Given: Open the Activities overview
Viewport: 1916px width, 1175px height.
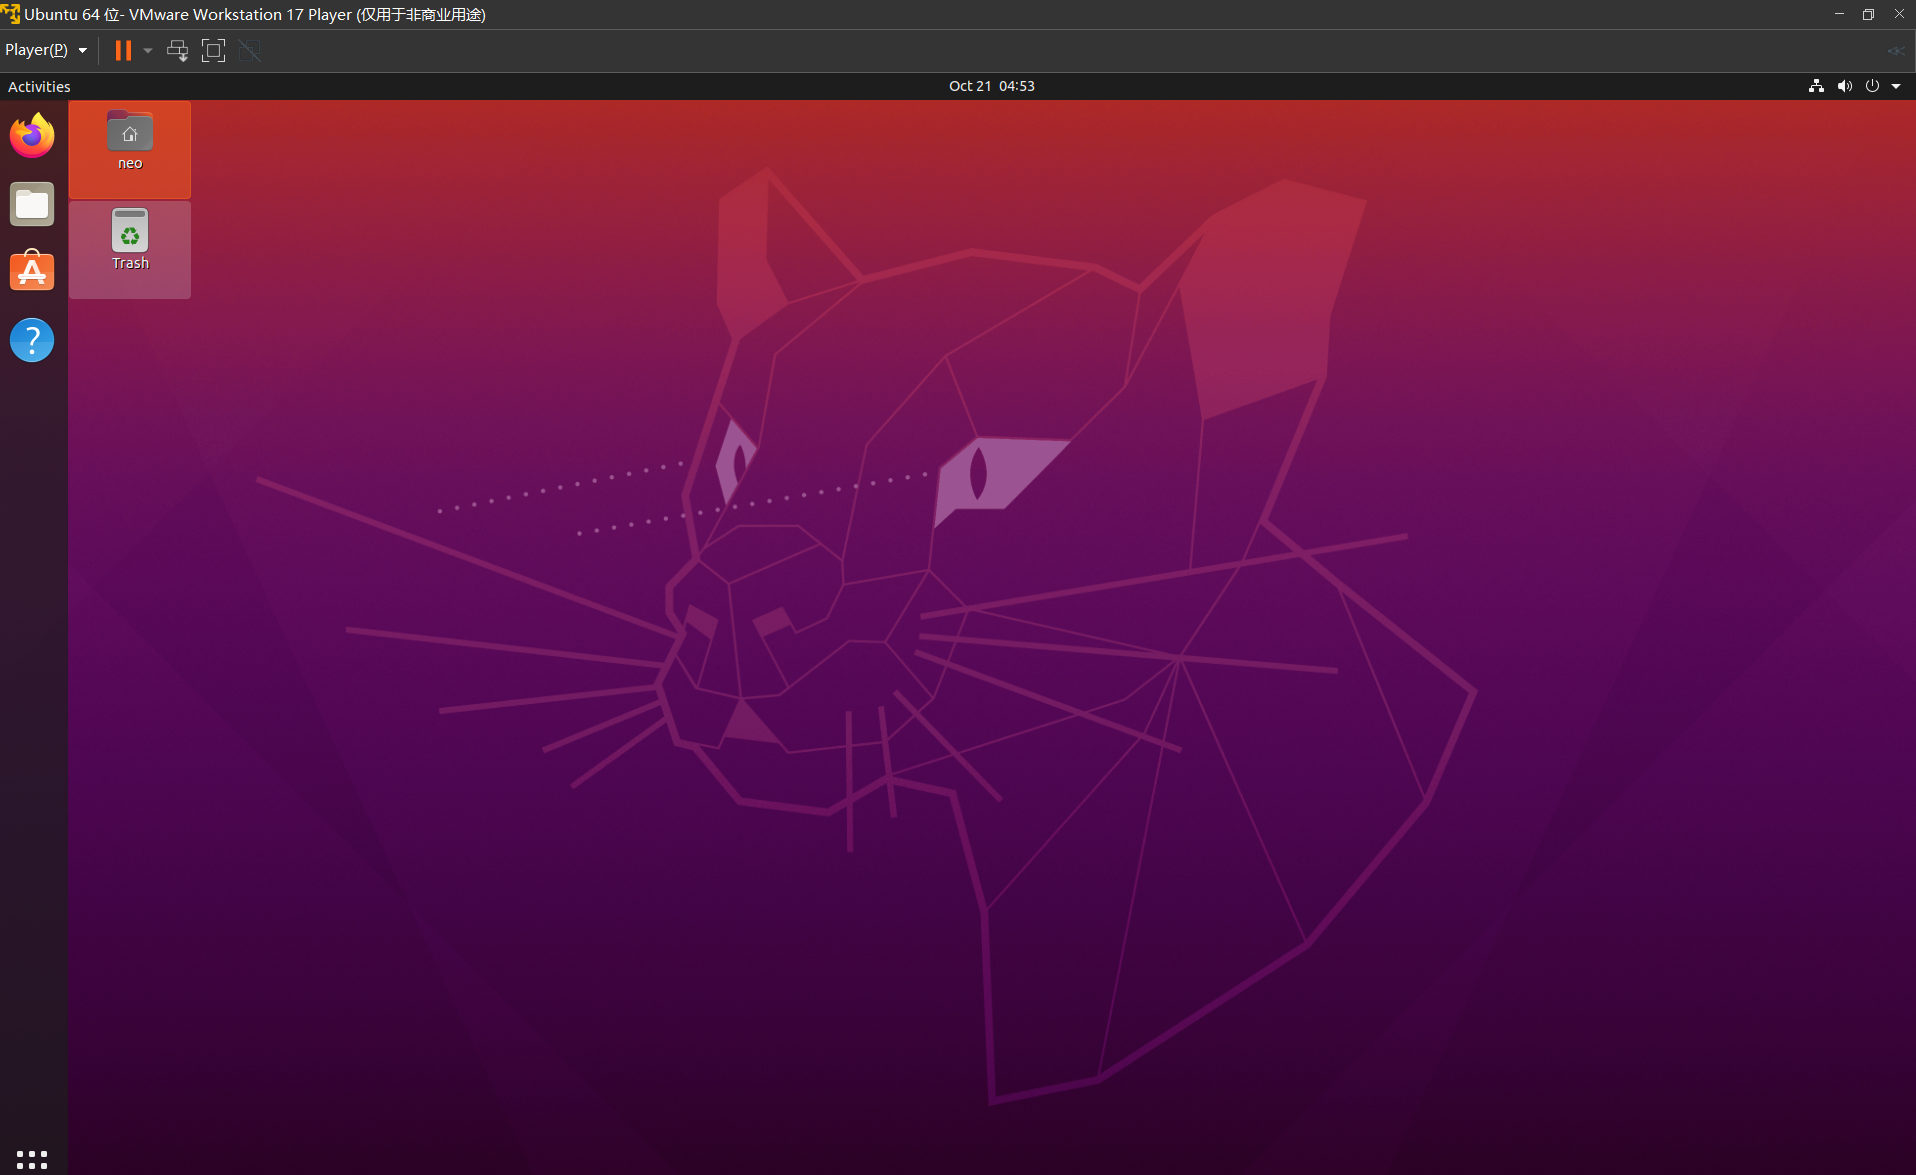Looking at the screenshot, I should click(39, 87).
